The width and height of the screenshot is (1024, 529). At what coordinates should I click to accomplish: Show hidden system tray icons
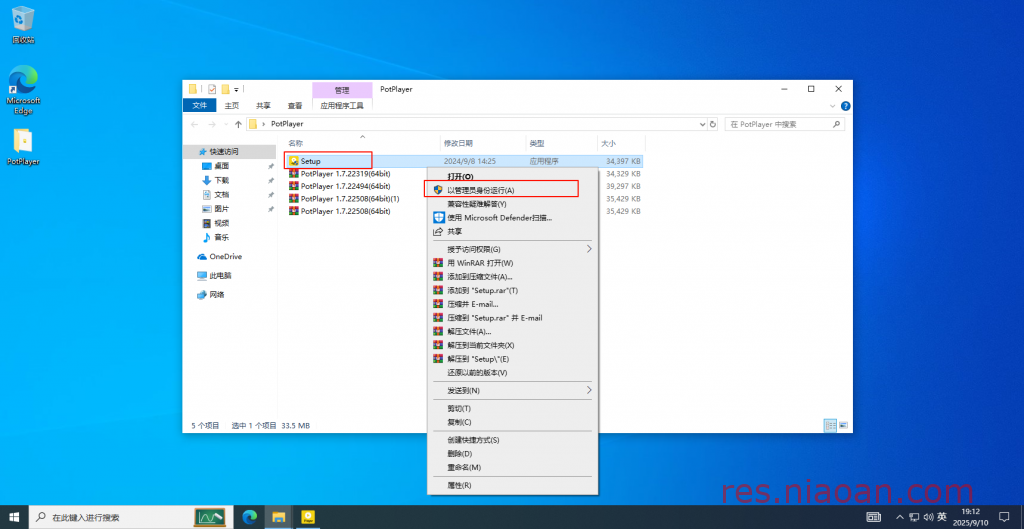[900, 517]
